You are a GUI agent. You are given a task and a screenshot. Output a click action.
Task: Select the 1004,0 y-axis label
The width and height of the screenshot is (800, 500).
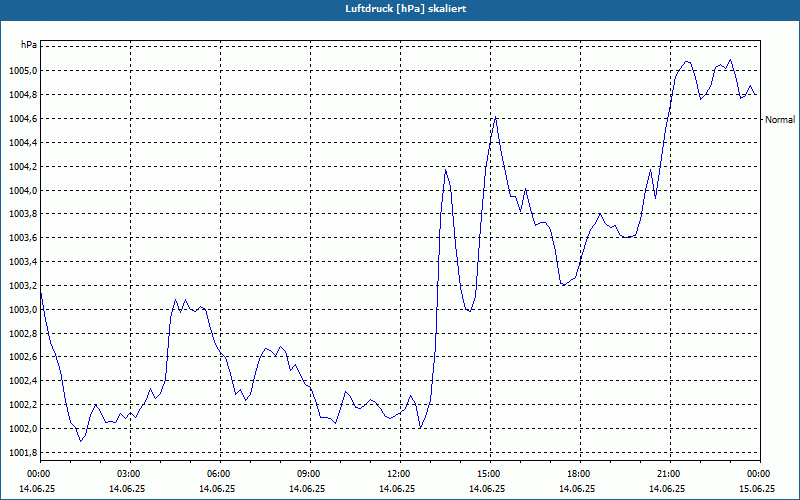coord(23,191)
